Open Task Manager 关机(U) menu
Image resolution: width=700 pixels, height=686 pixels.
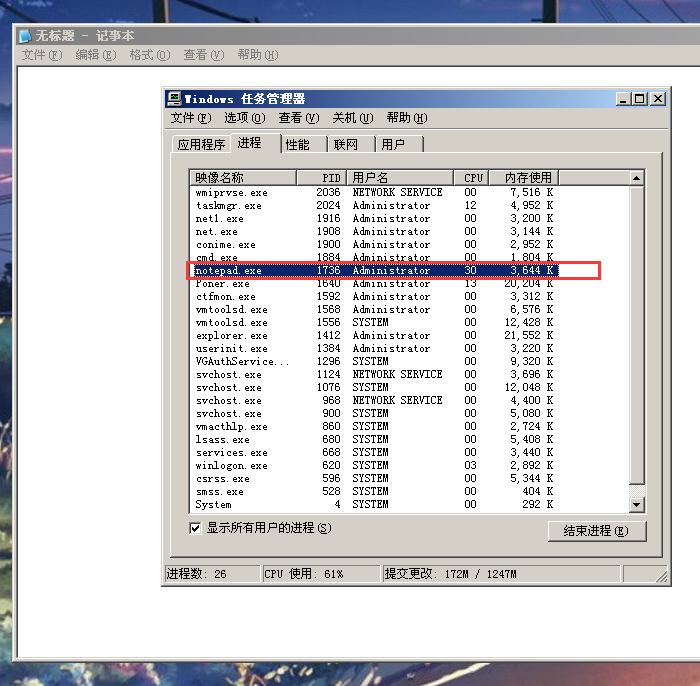tap(353, 118)
